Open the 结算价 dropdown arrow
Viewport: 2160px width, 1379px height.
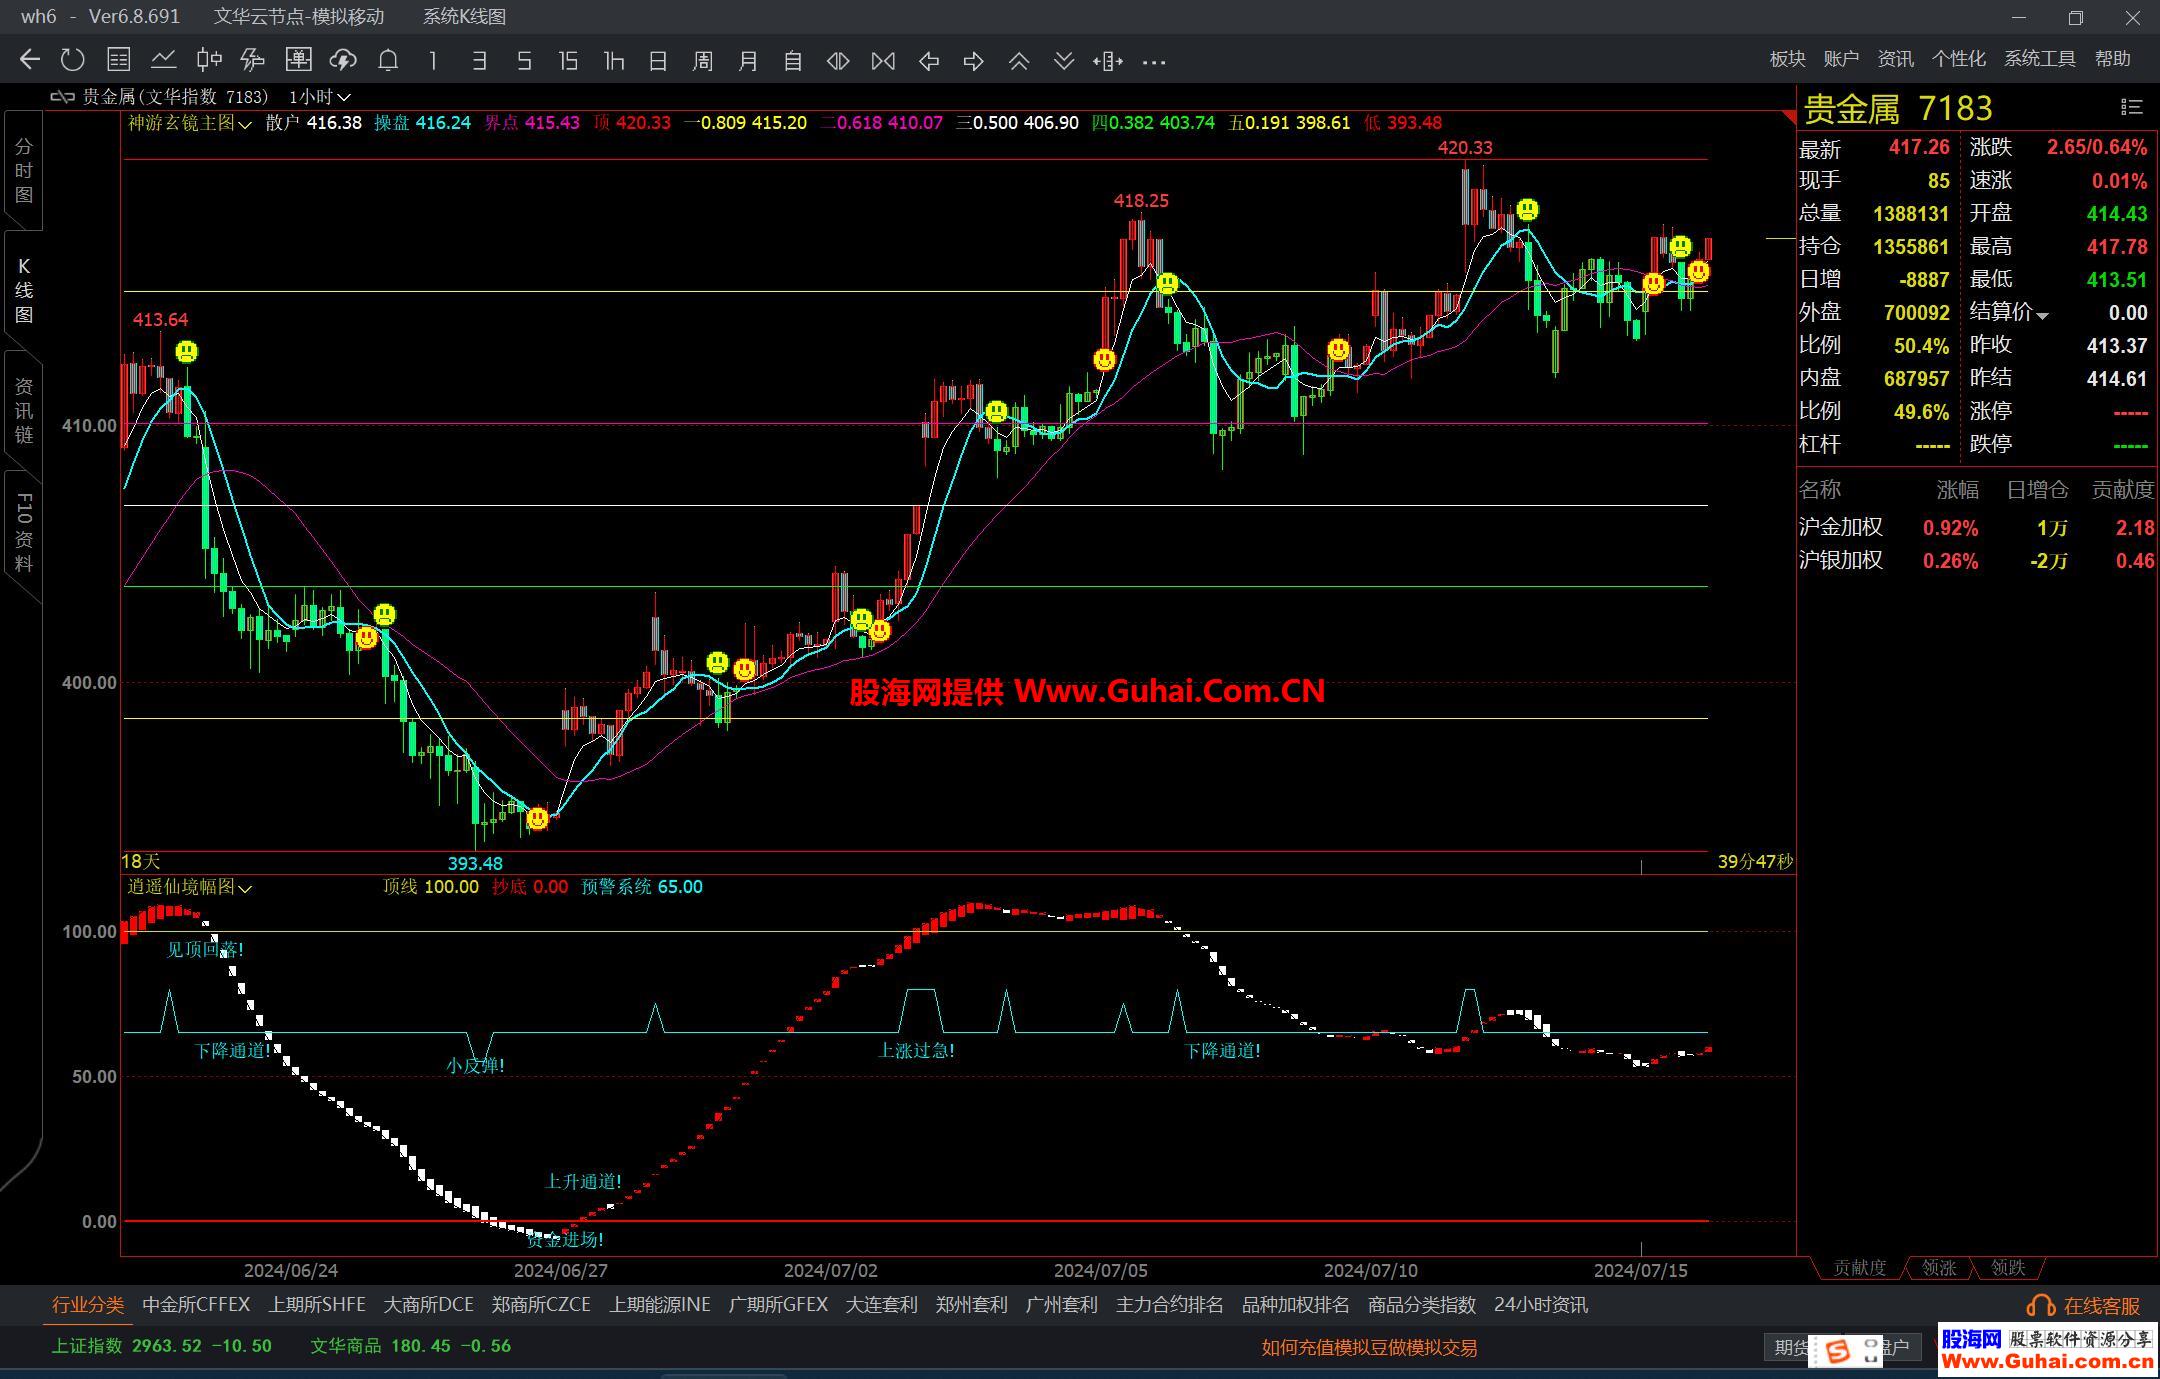[x=2043, y=315]
